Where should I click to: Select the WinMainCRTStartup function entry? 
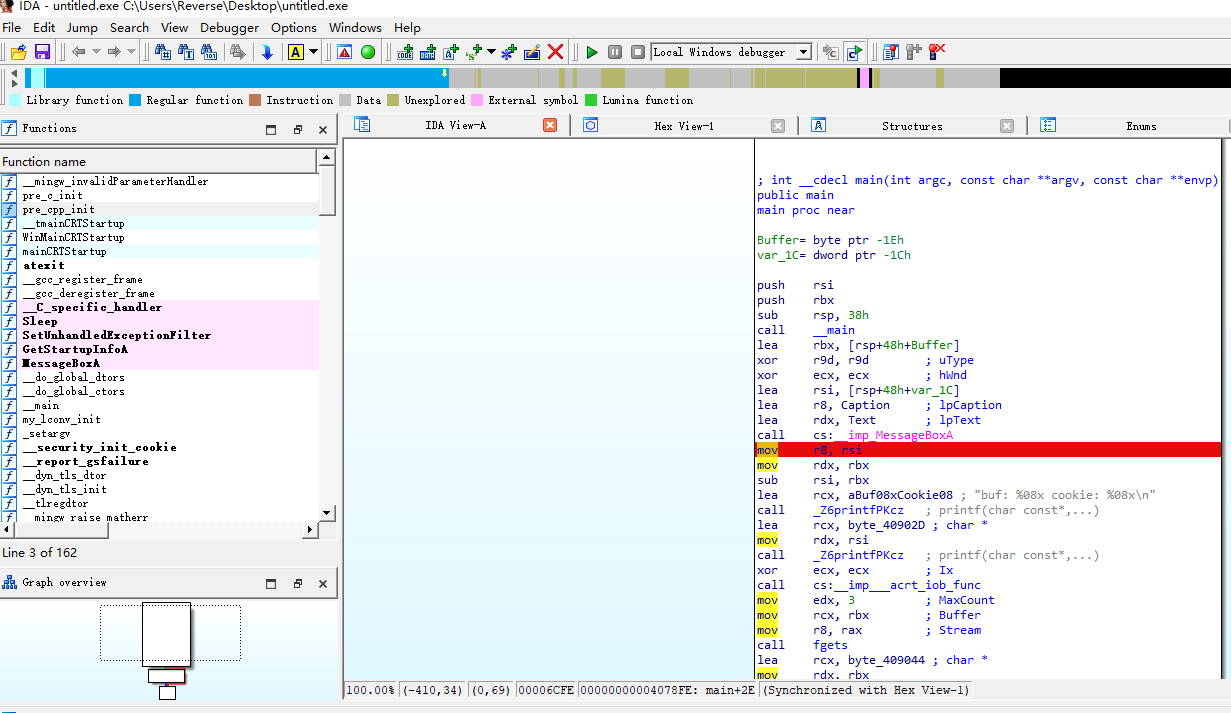(73, 238)
